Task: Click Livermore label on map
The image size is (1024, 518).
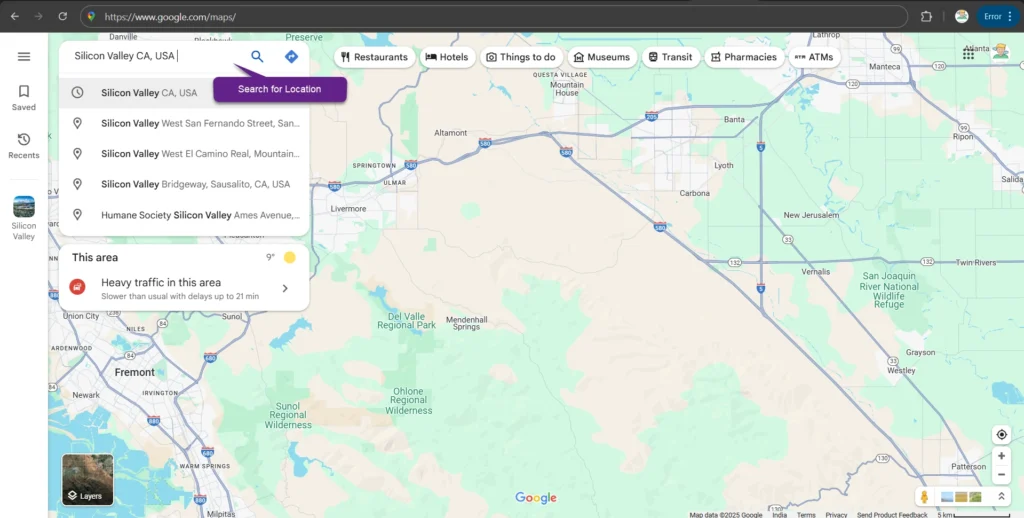Action: point(348,209)
